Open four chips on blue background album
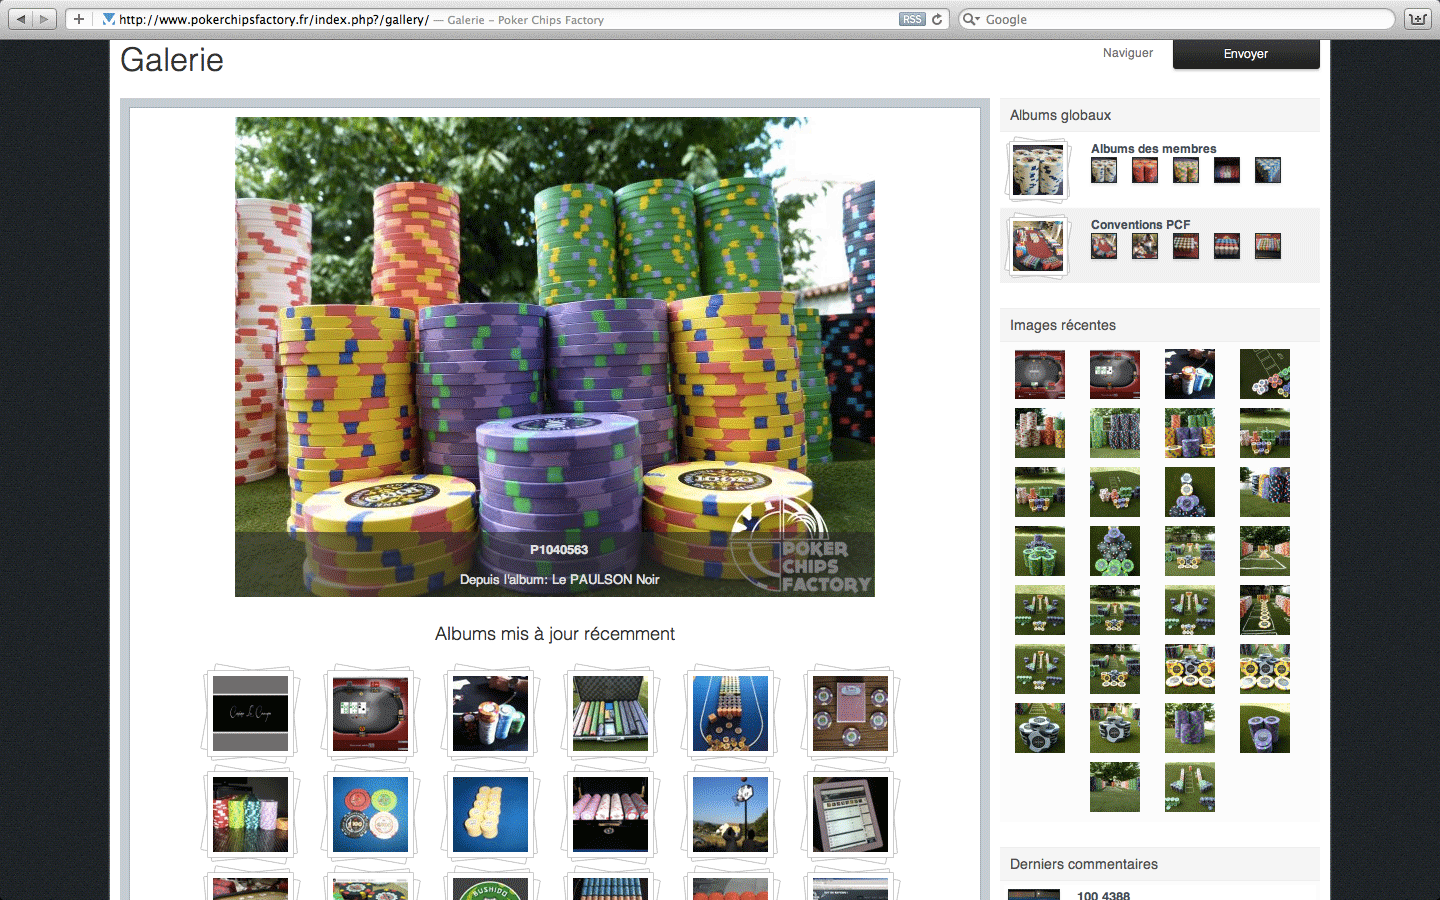 [370, 814]
